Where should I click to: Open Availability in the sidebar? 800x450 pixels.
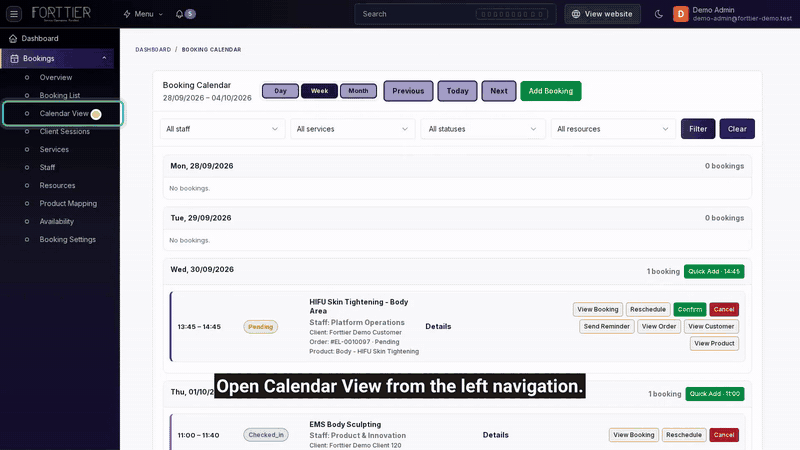coord(57,221)
